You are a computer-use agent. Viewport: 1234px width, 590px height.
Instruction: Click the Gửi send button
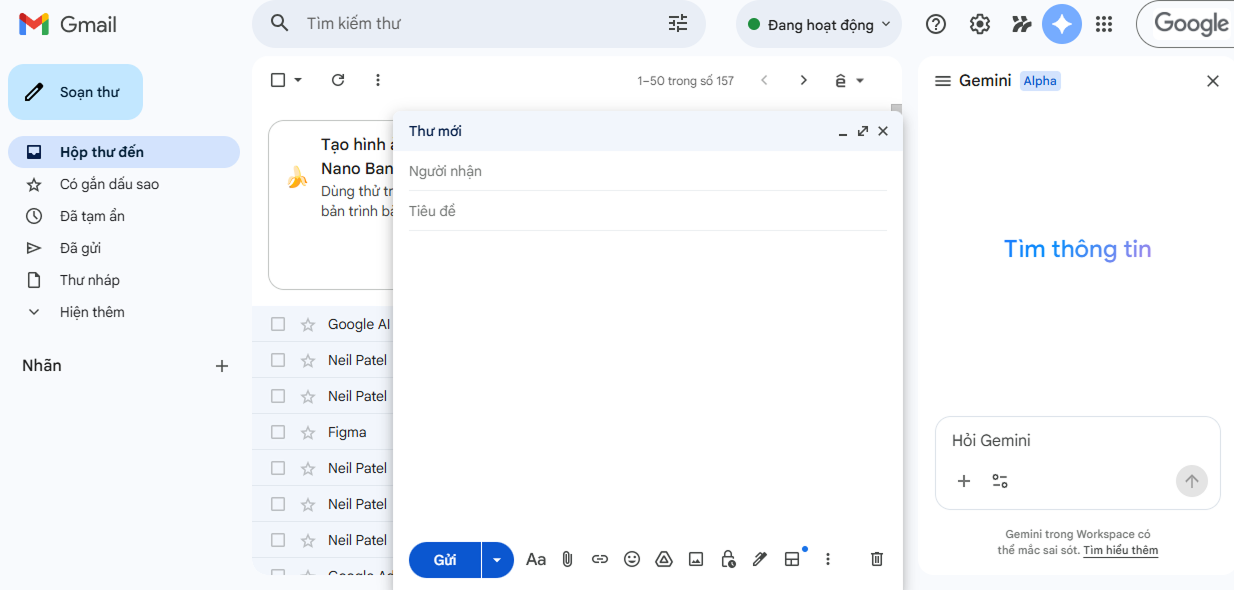445,559
